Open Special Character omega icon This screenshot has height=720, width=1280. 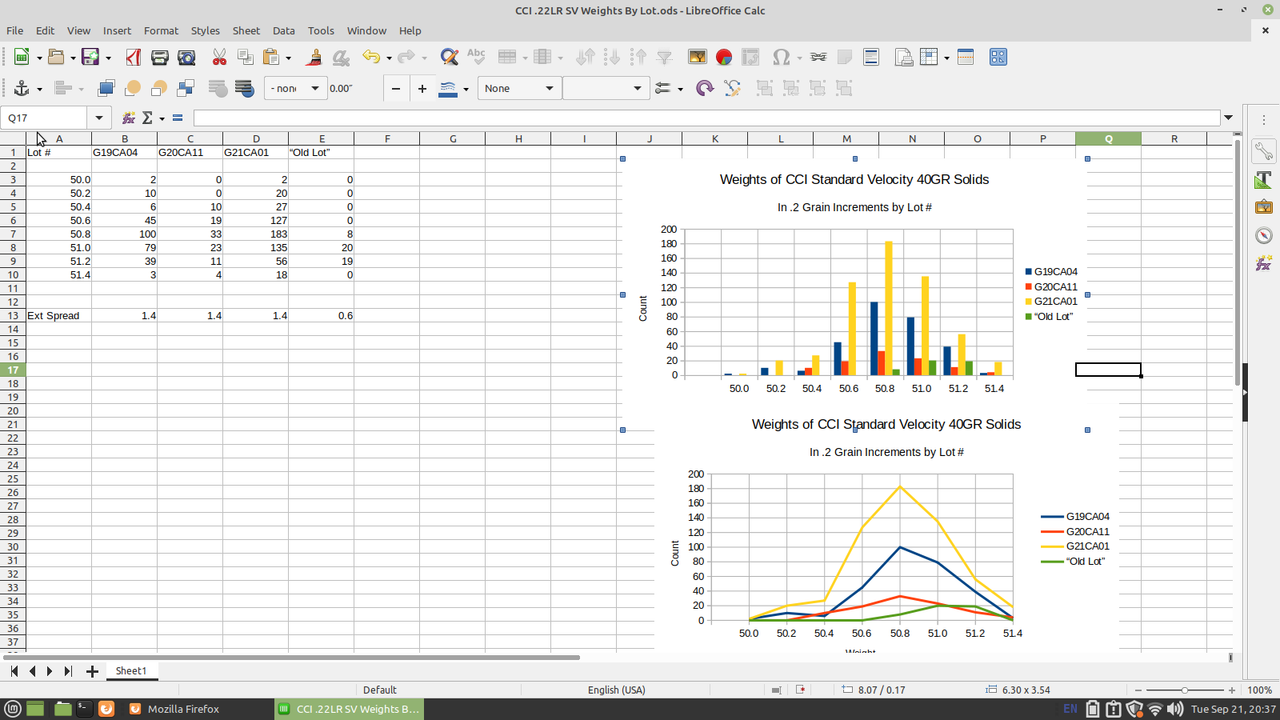(782, 57)
